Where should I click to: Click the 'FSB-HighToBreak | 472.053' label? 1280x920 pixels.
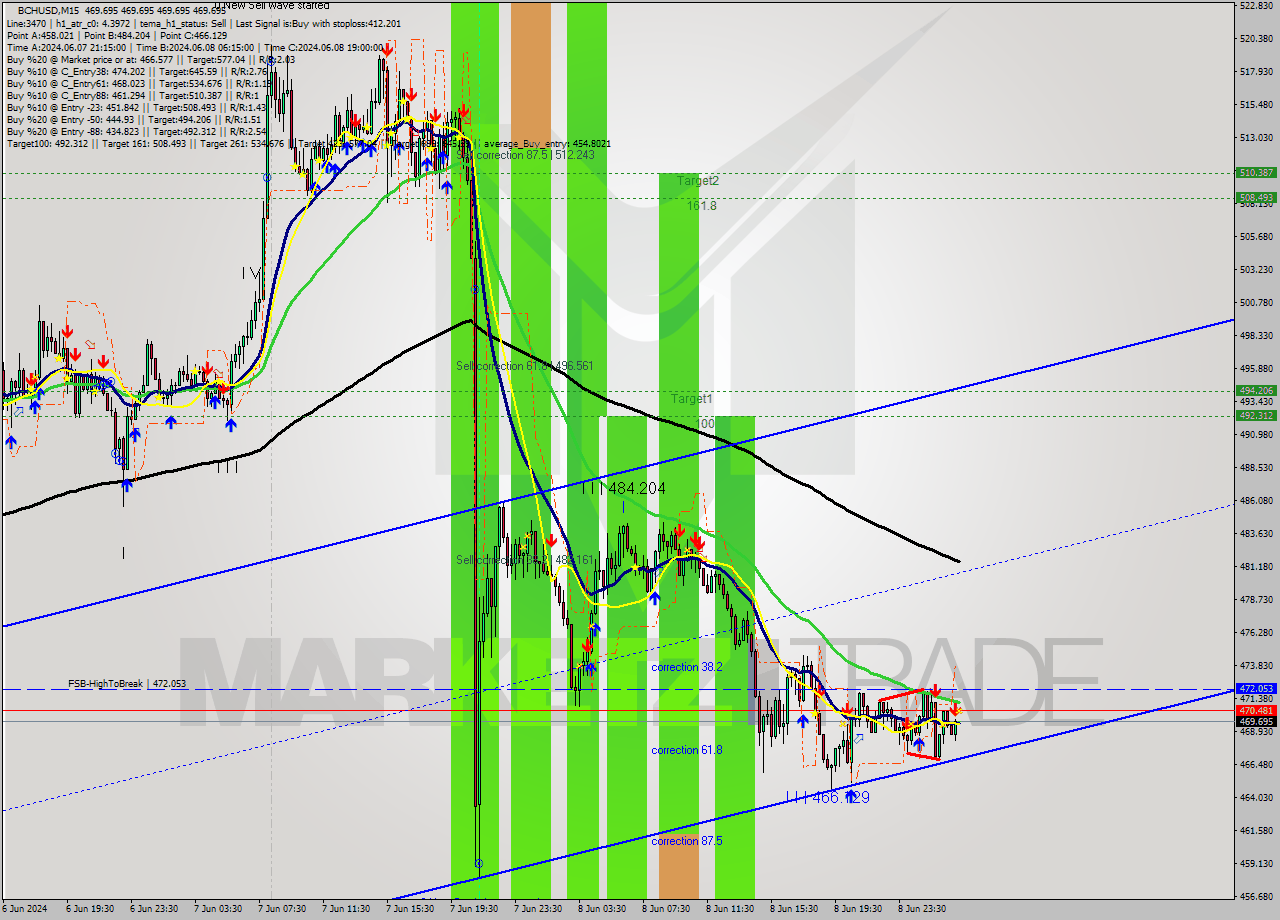pos(127,684)
